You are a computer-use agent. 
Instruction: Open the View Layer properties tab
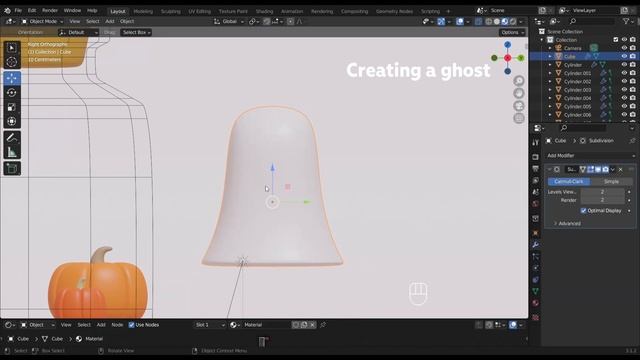pyautogui.click(x=536, y=180)
